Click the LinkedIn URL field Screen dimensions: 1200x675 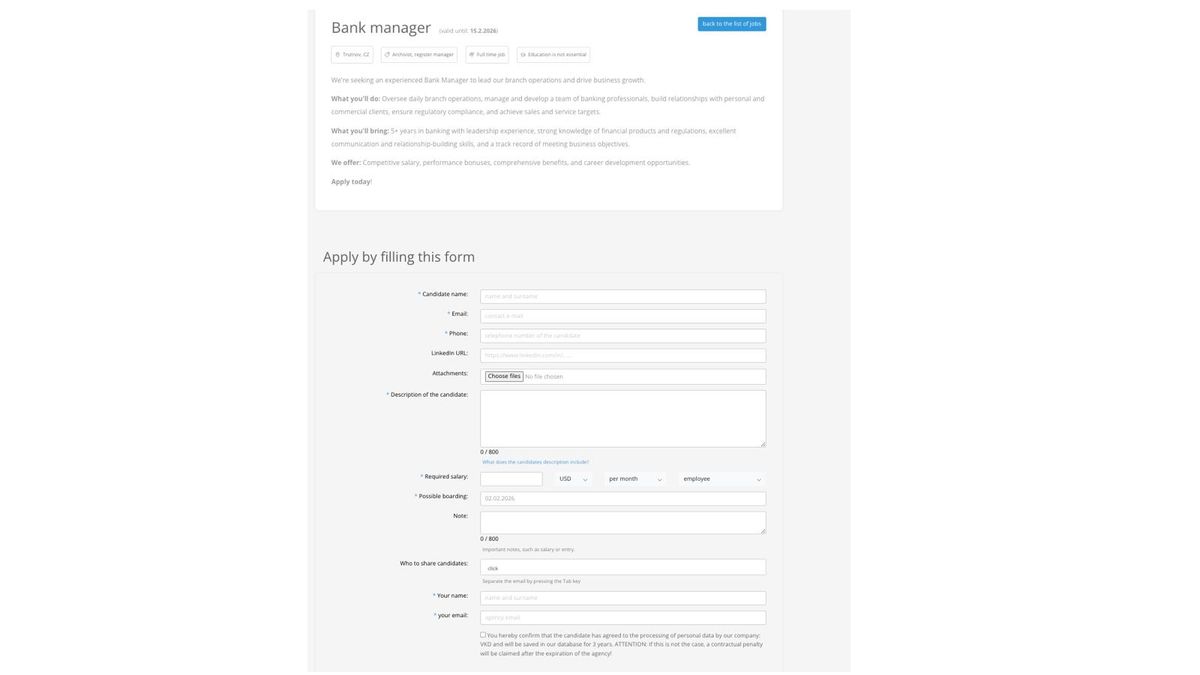tap(623, 355)
